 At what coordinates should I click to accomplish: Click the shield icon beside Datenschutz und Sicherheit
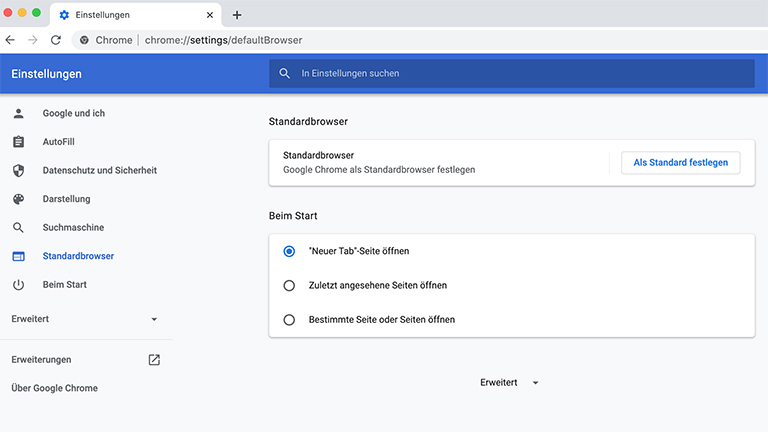19,170
